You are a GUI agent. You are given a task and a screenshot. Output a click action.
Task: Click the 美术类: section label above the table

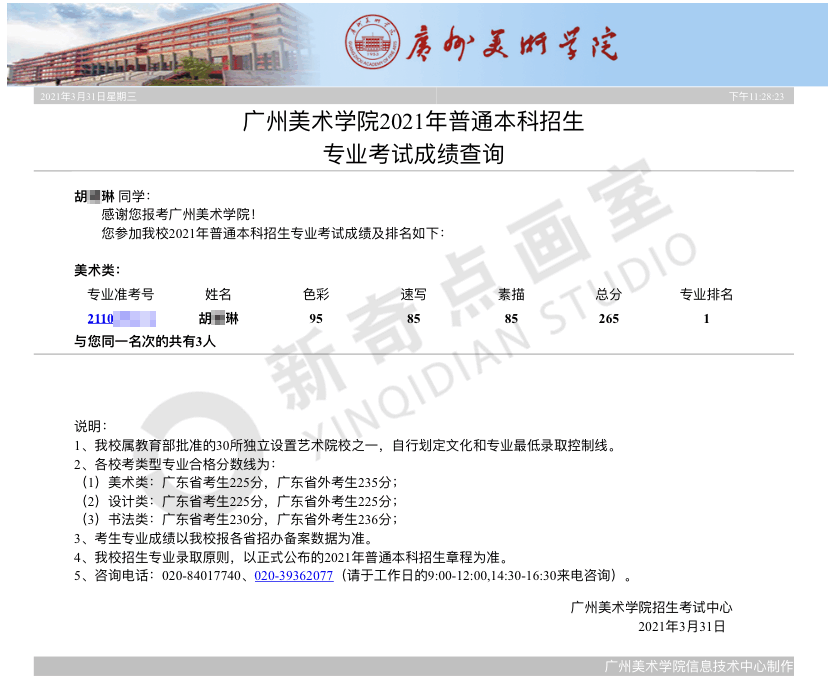97,270
